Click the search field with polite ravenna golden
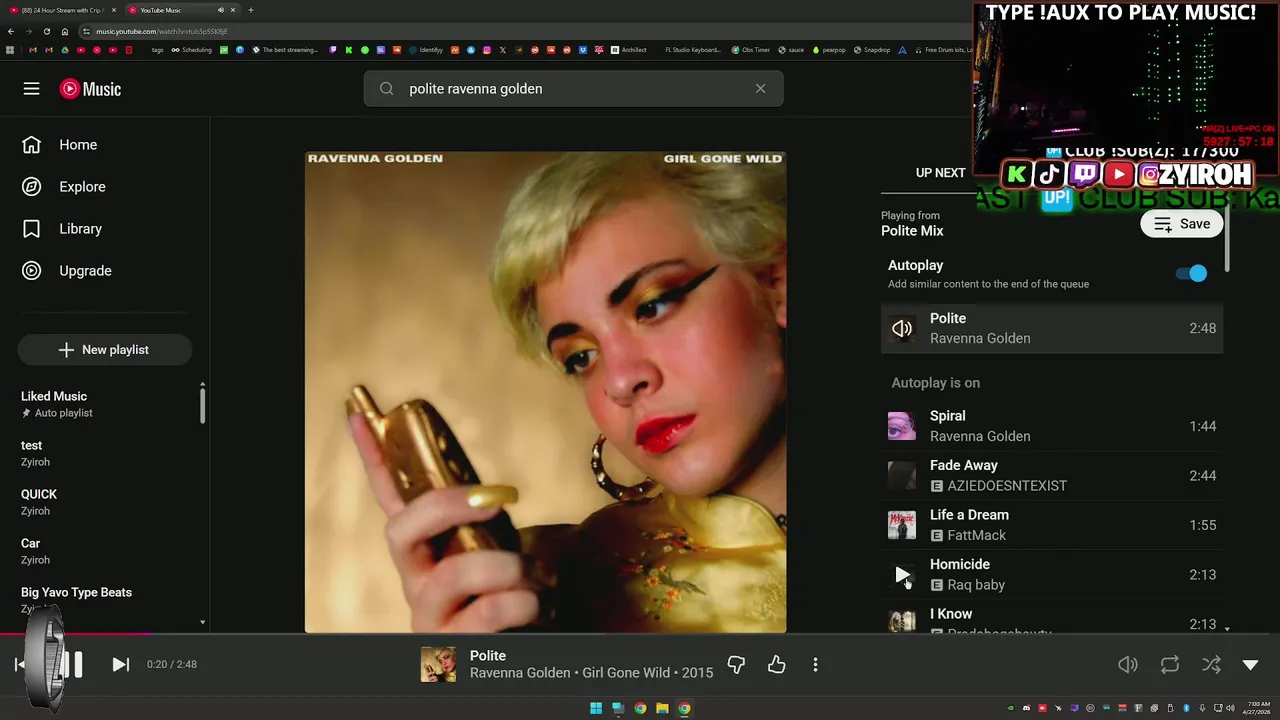Viewport: 1280px width, 720px height. pyautogui.click(x=573, y=89)
